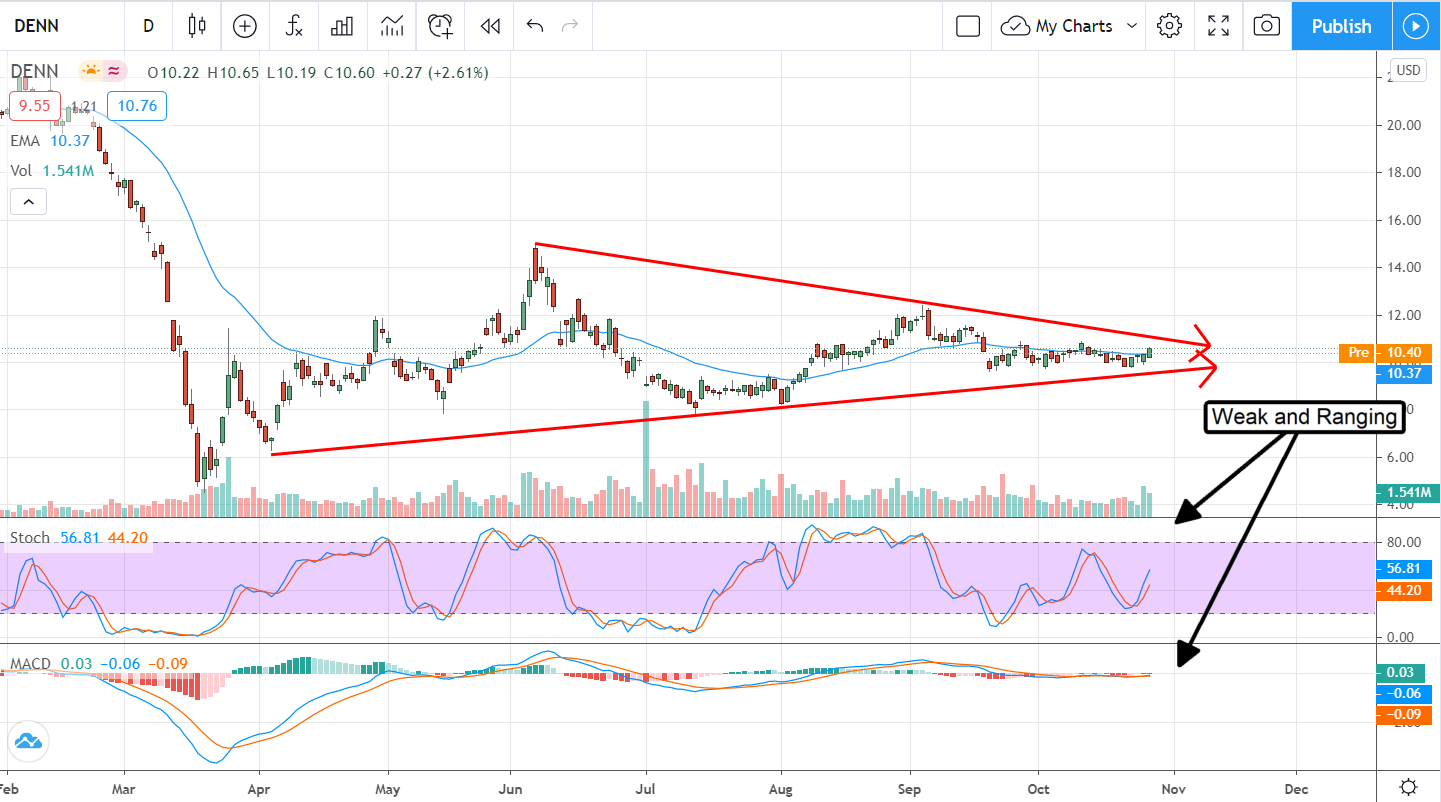This screenshot has height=802, width=1441.
Task: Open the axis settings gear at bottom right
Action: 1408,786
